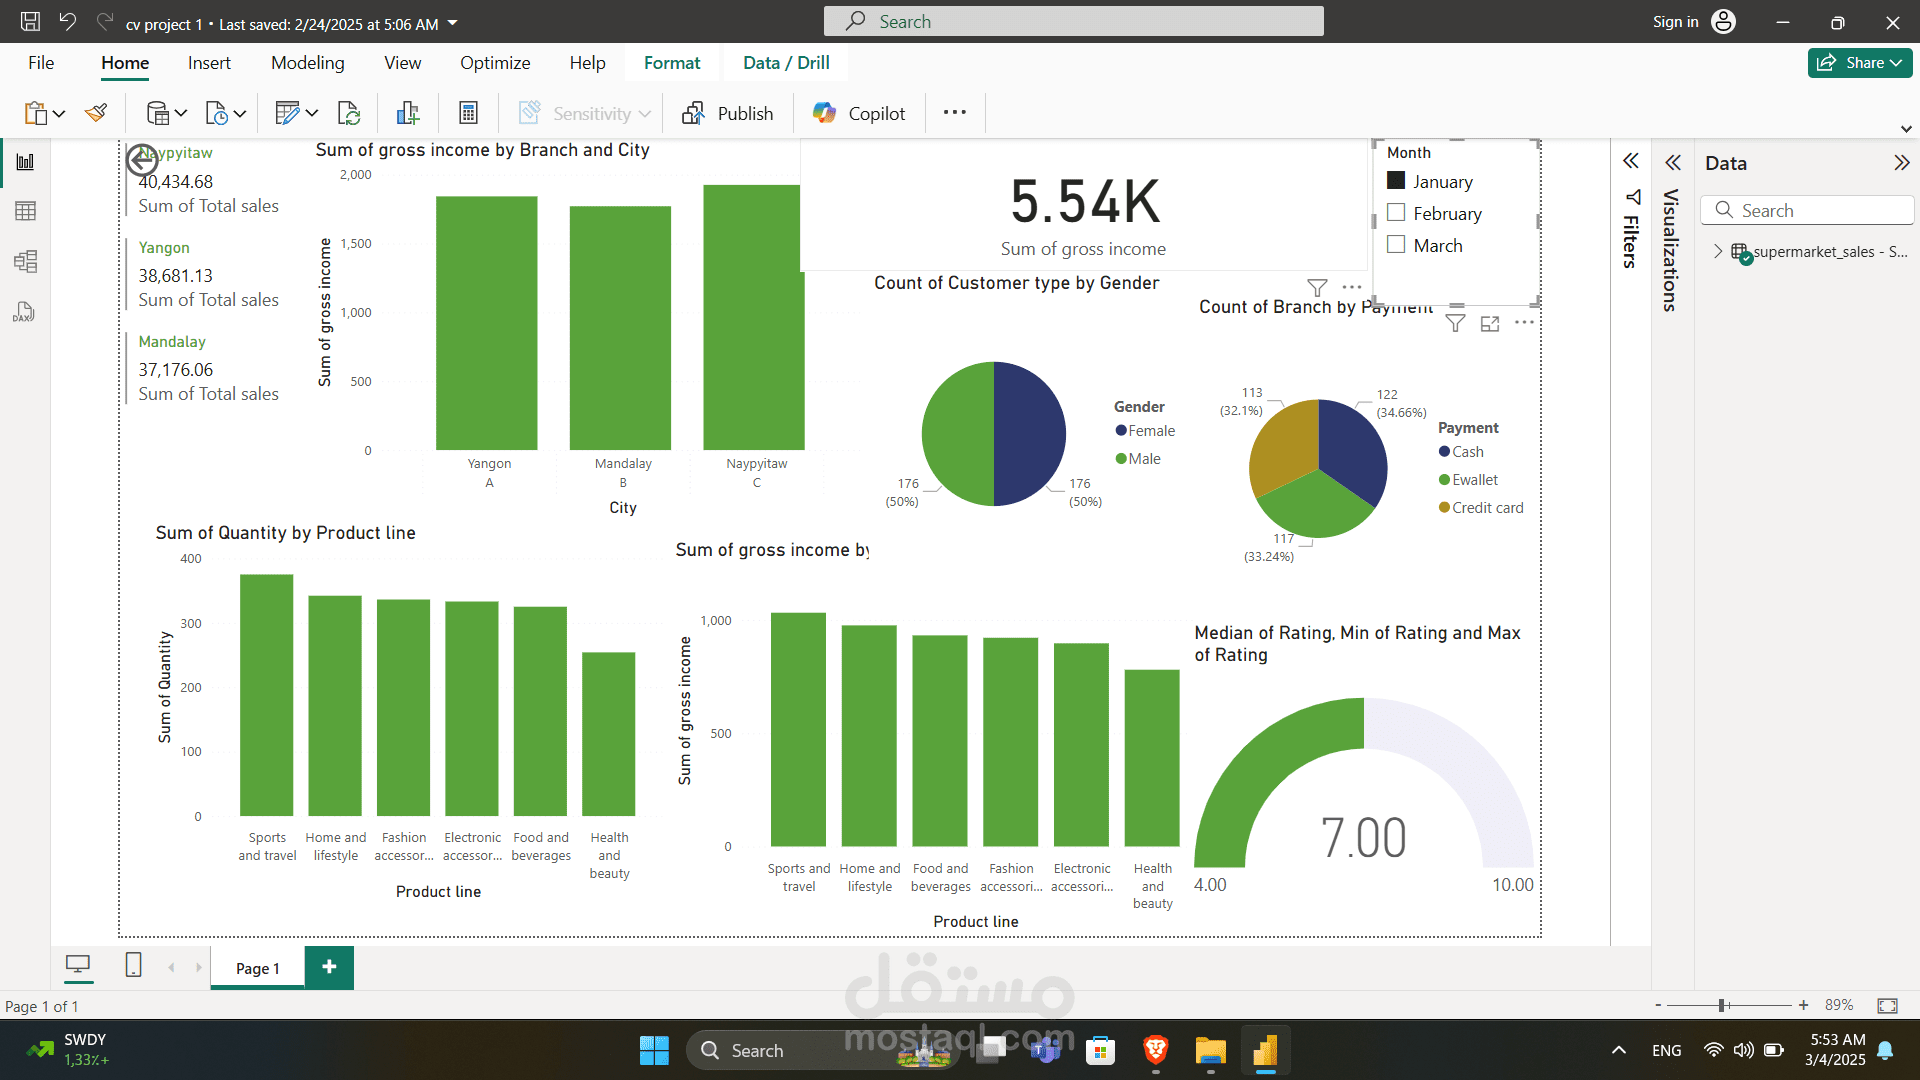Click back arrow button on report canvas
Image resolution: width=1920 pixels, height=1080 pixels.
[x=142, y=160]
